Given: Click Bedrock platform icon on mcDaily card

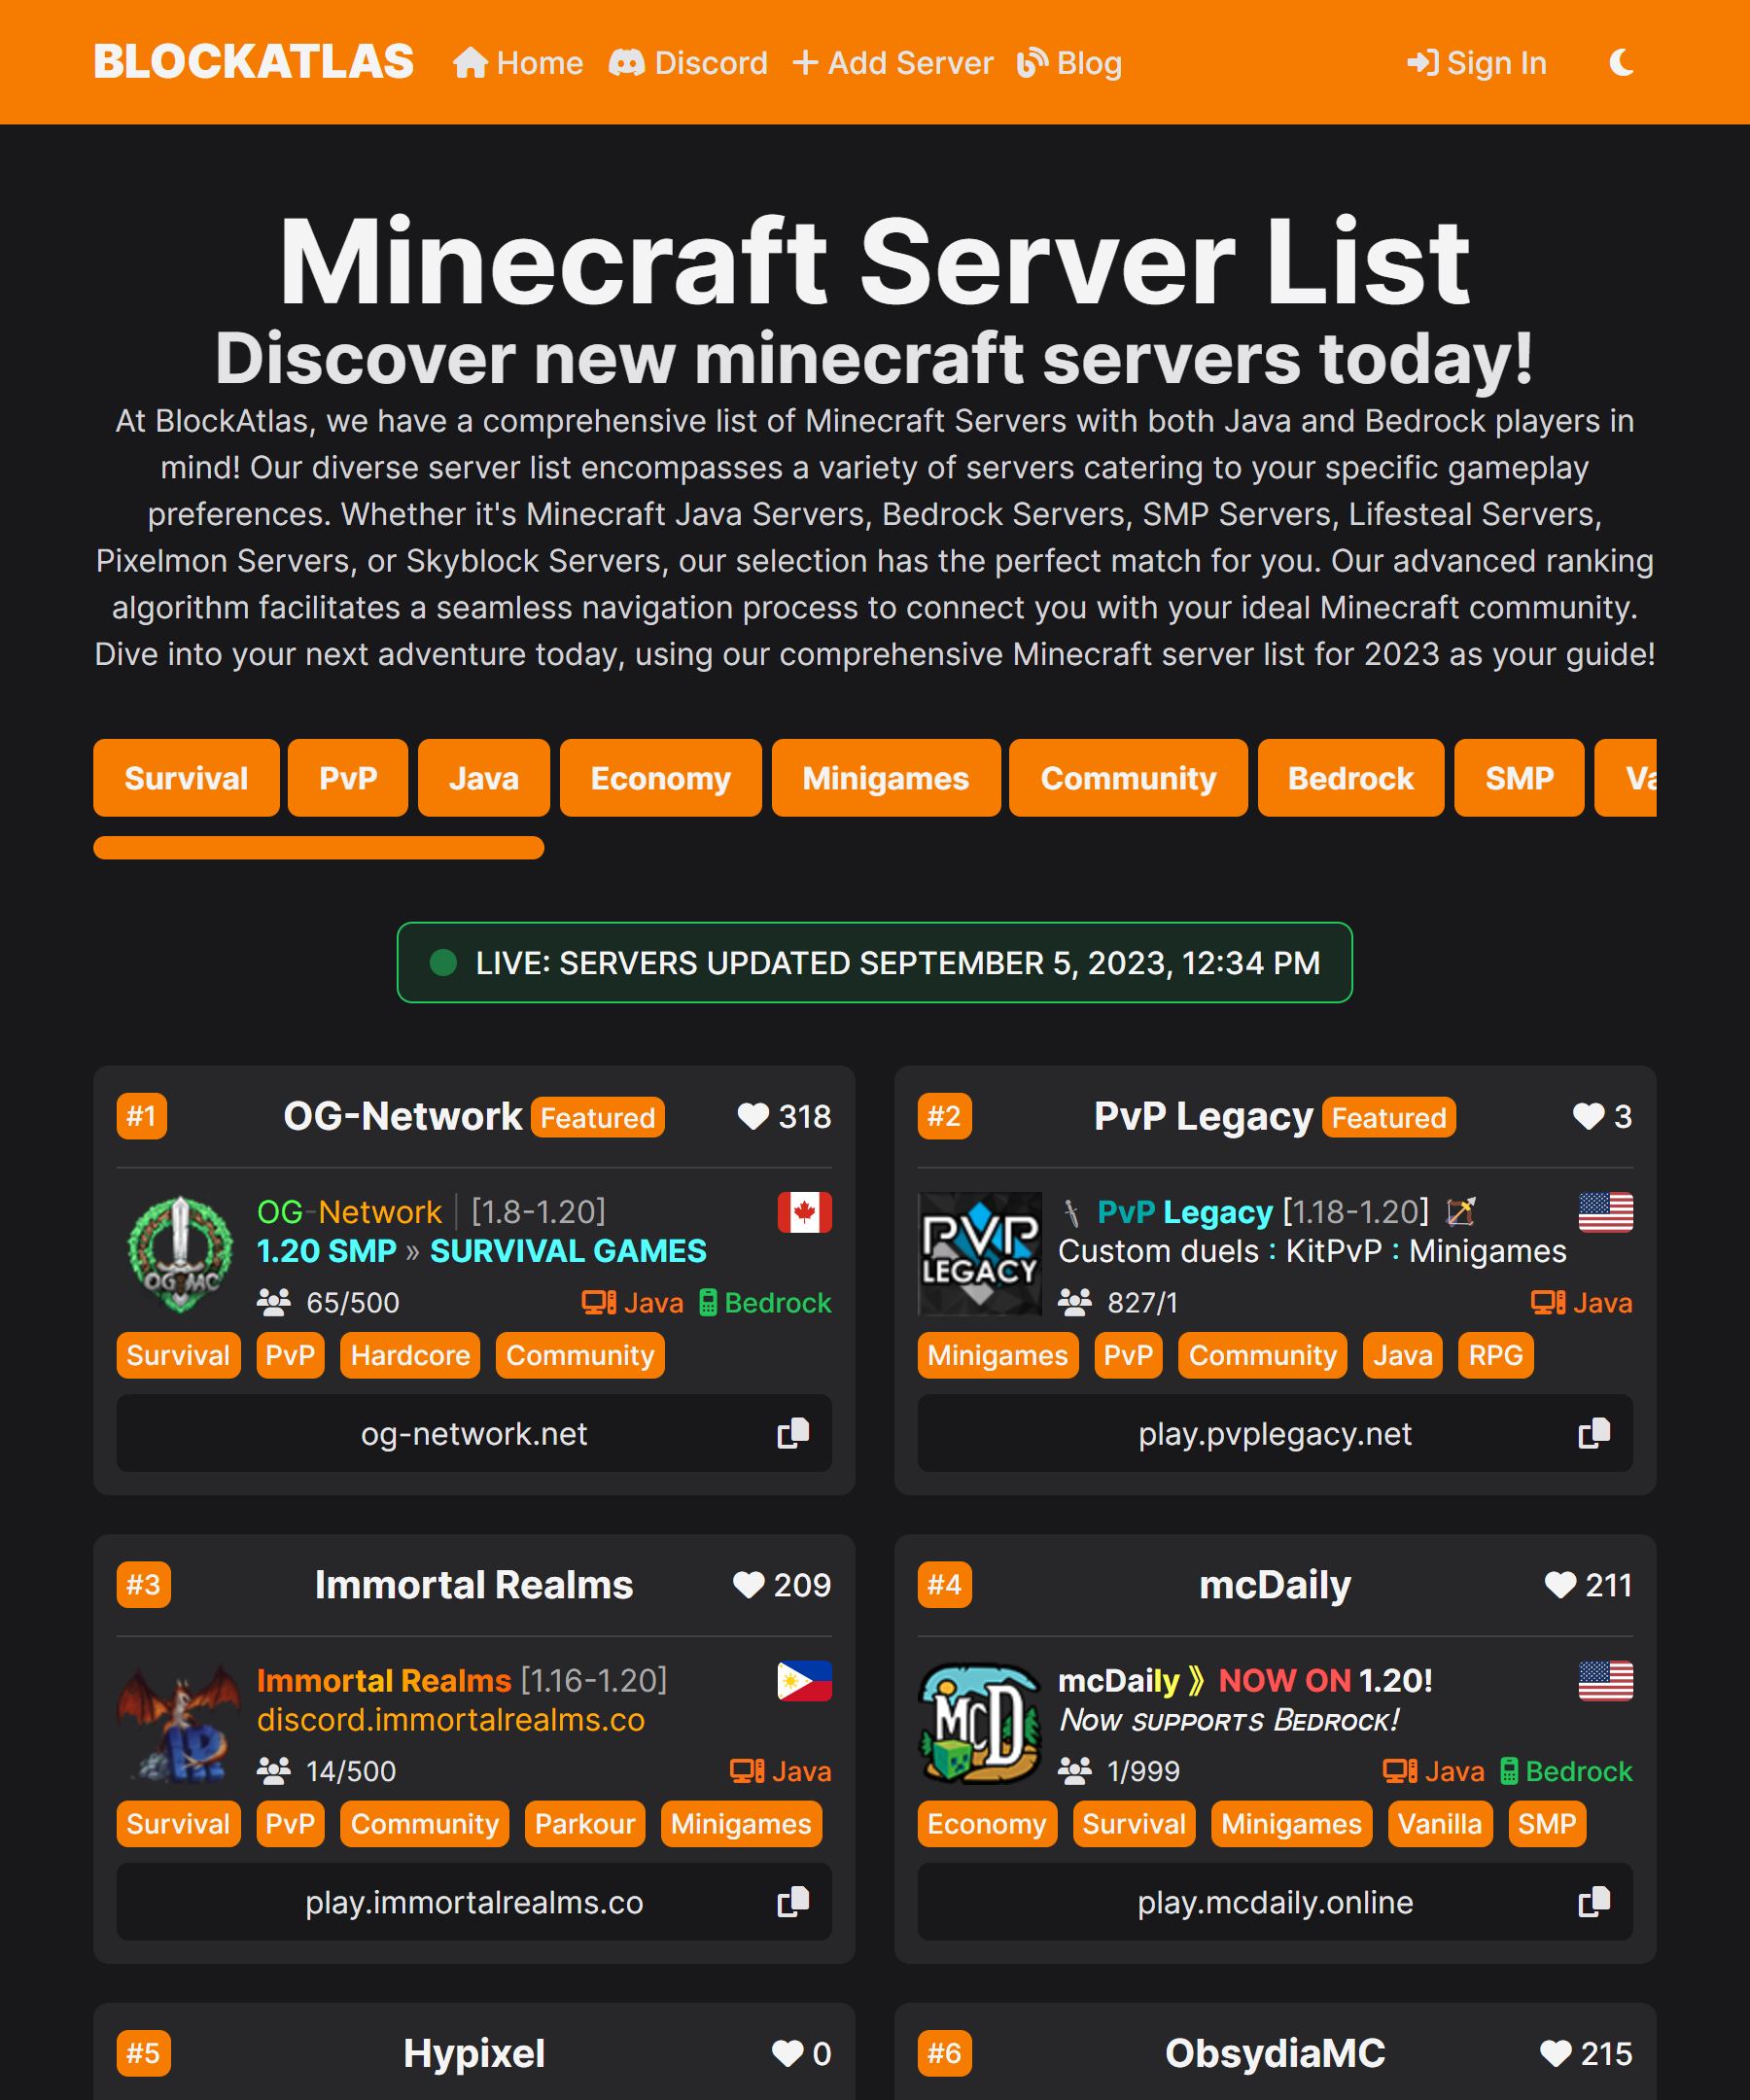Looking at the screenshot, I should tap(1509, 1770).
